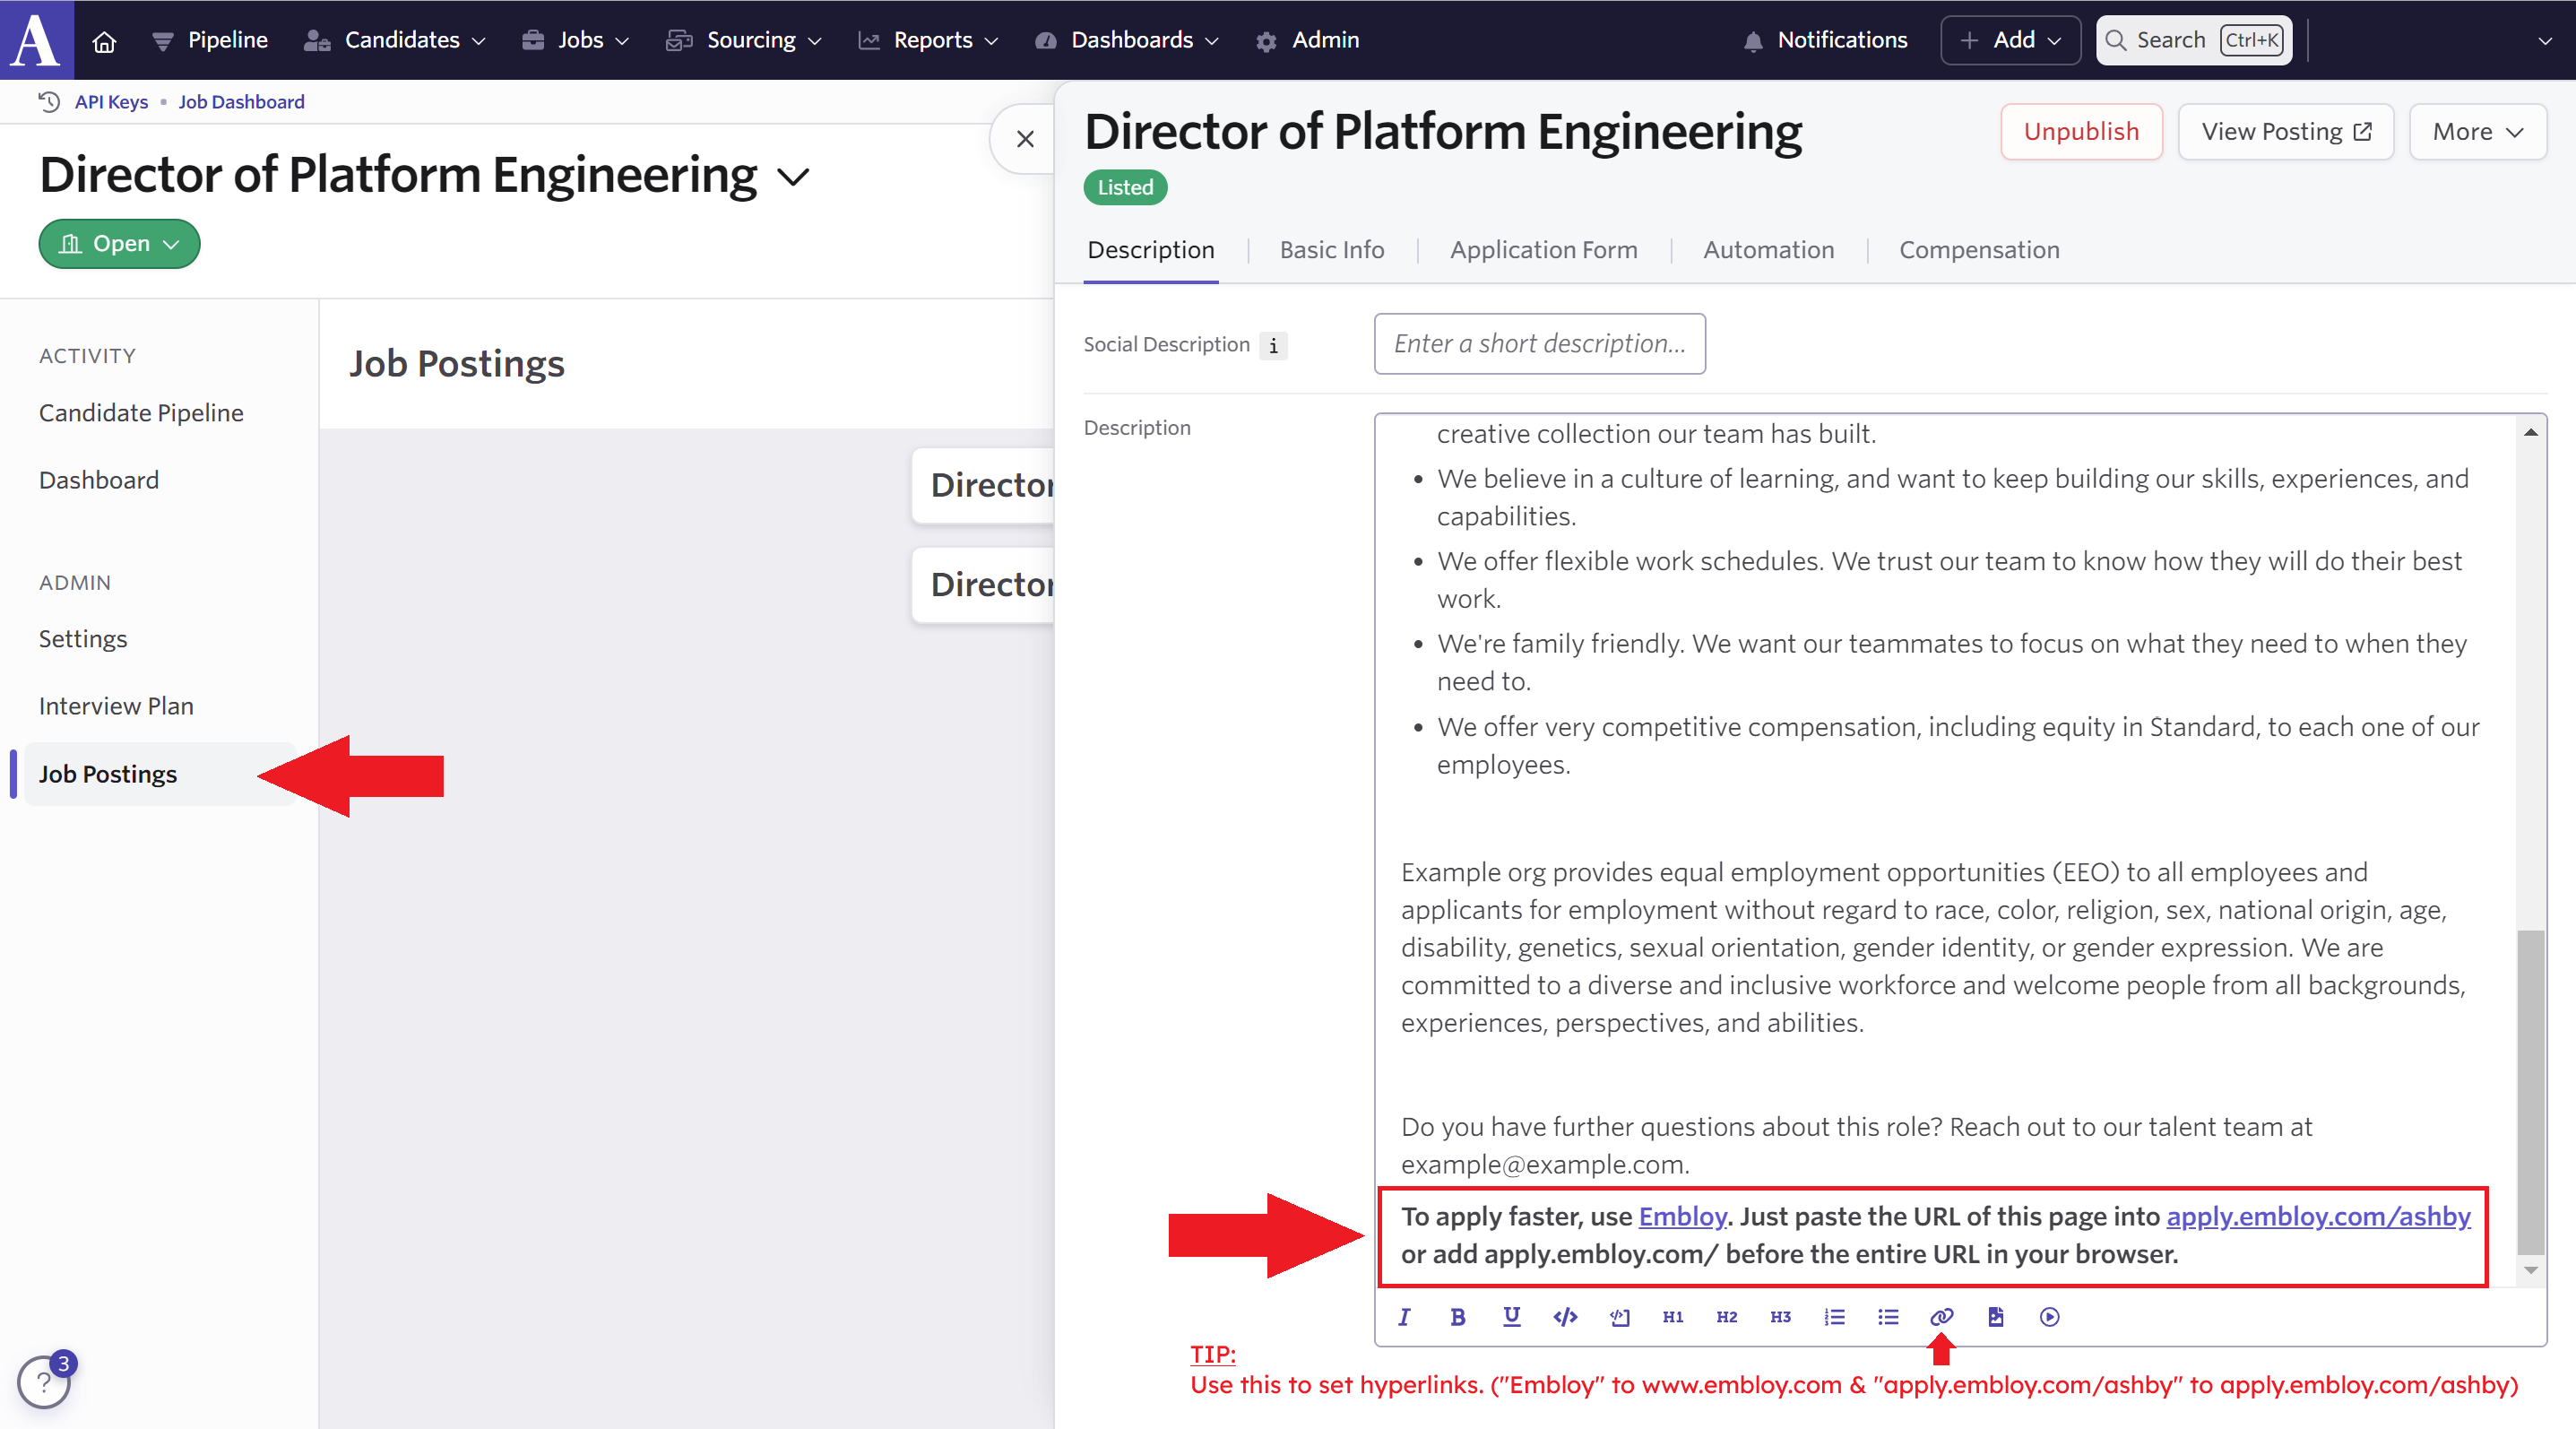Screen dimensions: 2576x1429
Task: Expand the job title switcher chevron
Action: click(x=793, y=177)
